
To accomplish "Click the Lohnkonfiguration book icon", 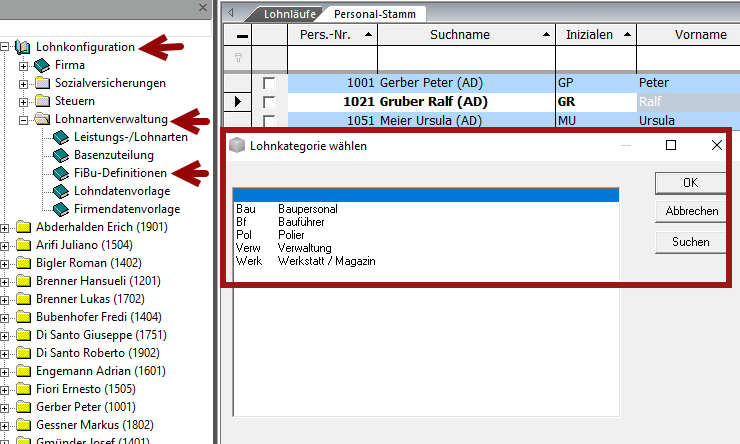I will click(23, 47).
